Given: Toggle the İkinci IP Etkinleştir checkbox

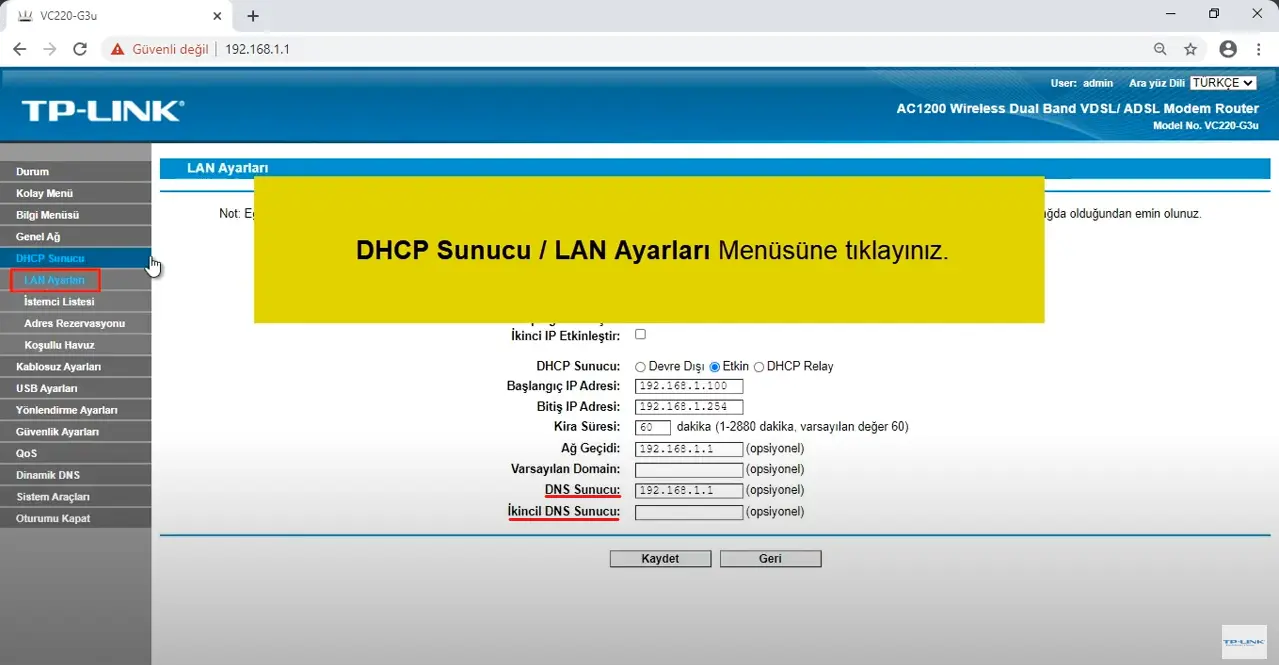Looking at the screenshot, I should (x=641, y=334).
